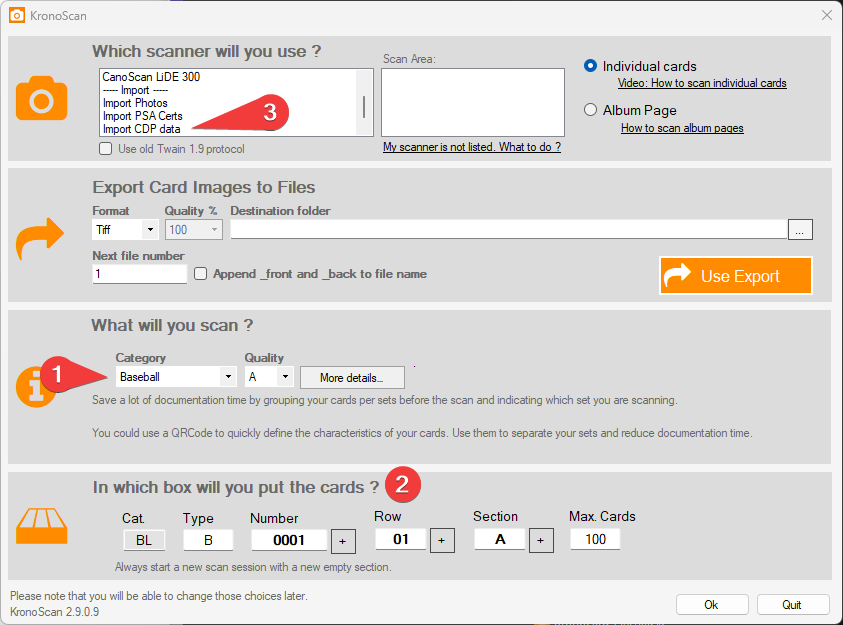Screen dimensions: 843x625
Task: Open the My scanner is not listed link
Action: [x=471, y=147]
